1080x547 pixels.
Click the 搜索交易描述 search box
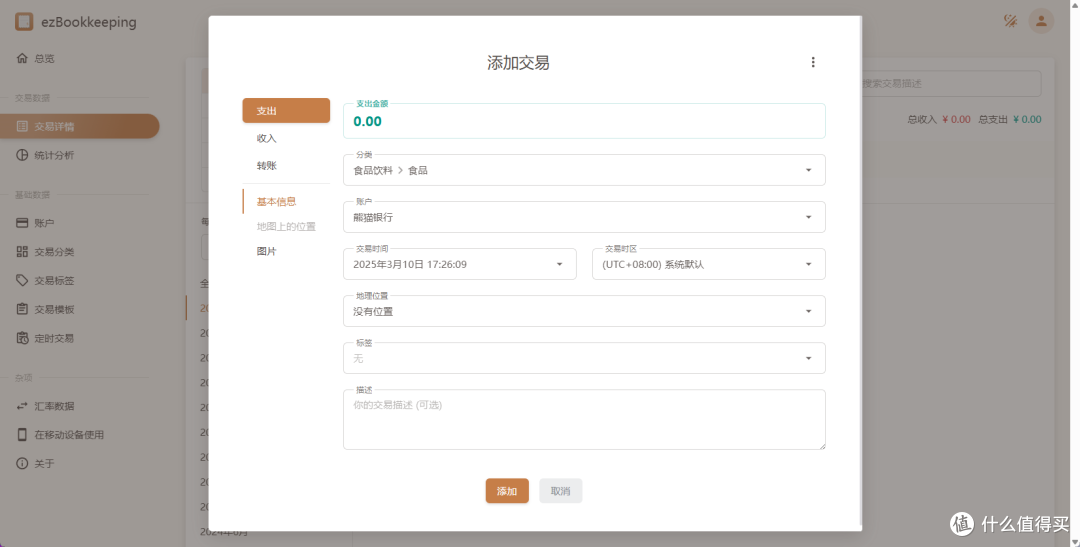[951, 83]
